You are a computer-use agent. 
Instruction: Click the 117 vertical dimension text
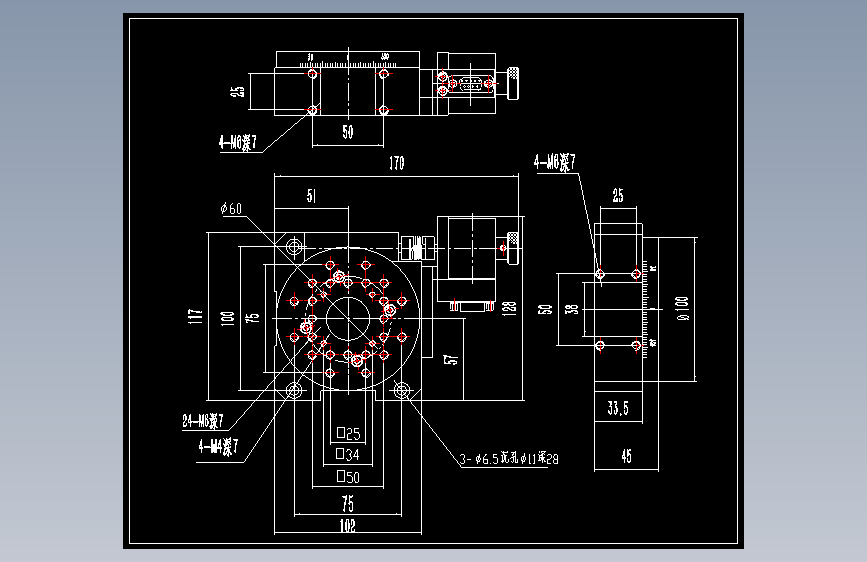pyautogui.click(x=195, y=316)
